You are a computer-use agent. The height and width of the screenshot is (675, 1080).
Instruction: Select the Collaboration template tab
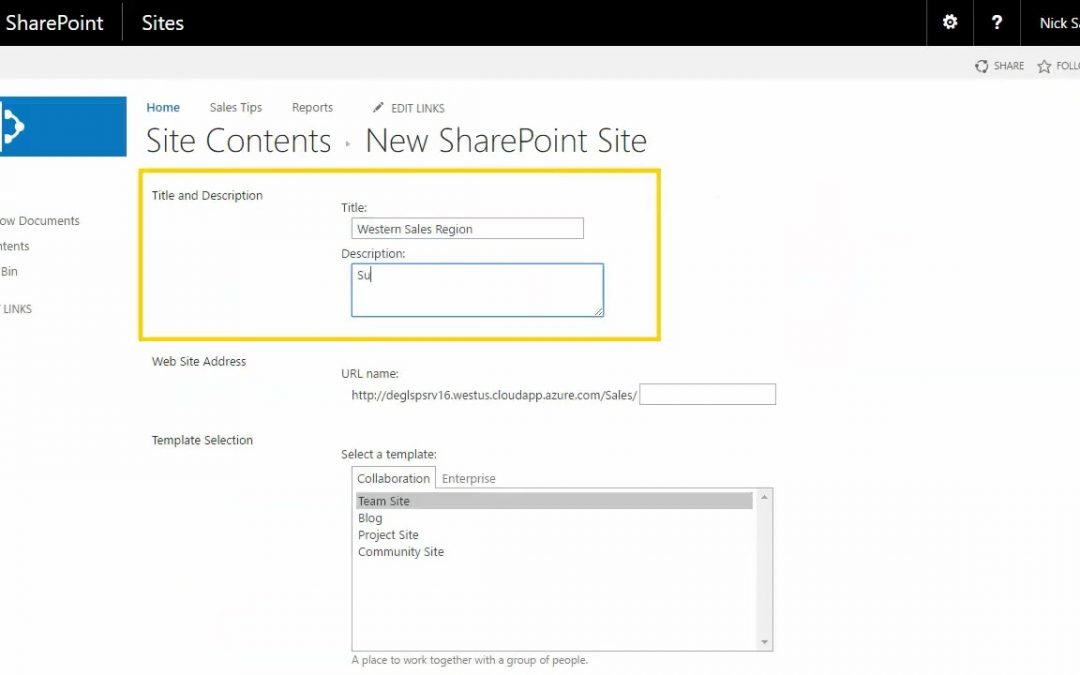click(x=393, y=478)
